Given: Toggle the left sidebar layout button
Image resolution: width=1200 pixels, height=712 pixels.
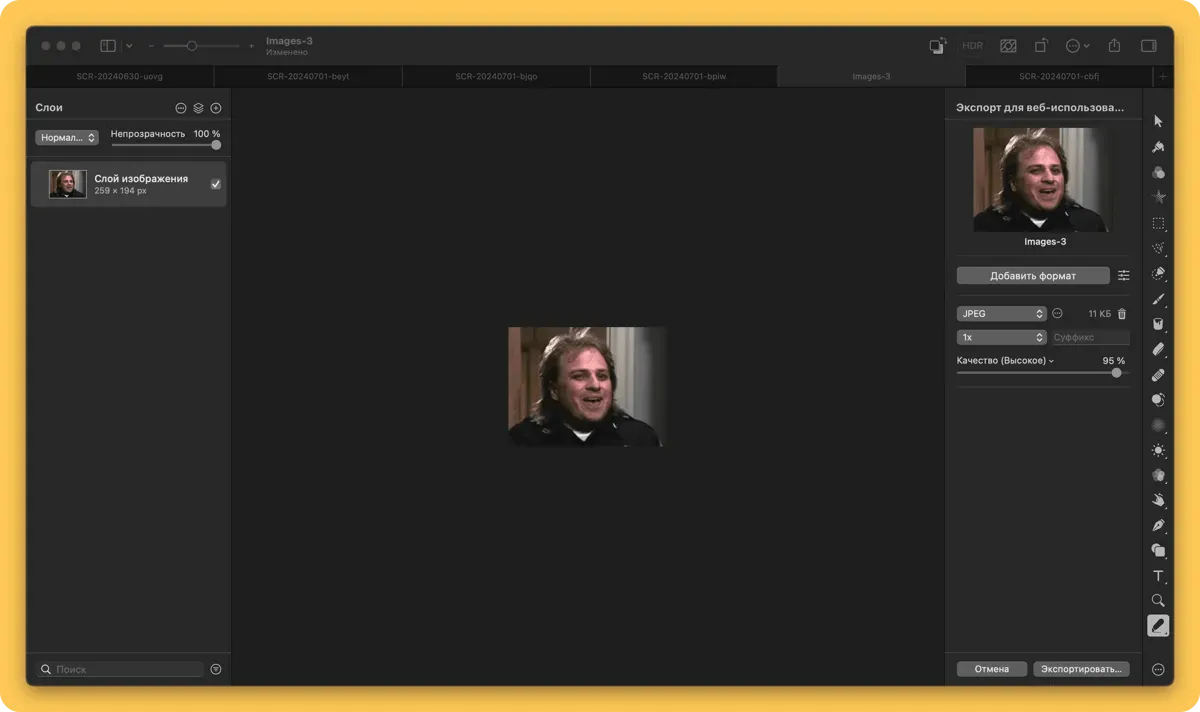Looking at the screenshot, I should tap(108, 46).
